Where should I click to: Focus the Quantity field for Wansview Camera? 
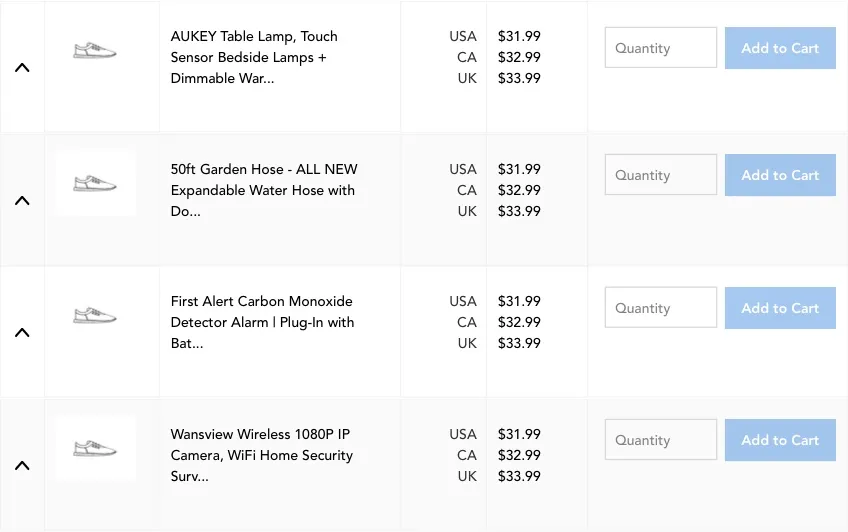(660, 440)
